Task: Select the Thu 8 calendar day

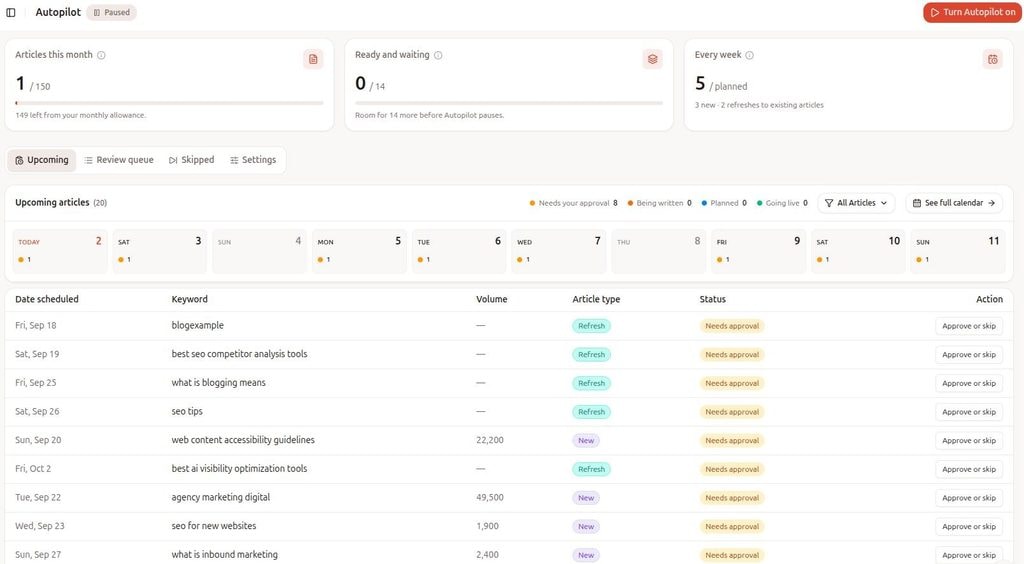Action: pyautogui.click(x=659, y=251)
